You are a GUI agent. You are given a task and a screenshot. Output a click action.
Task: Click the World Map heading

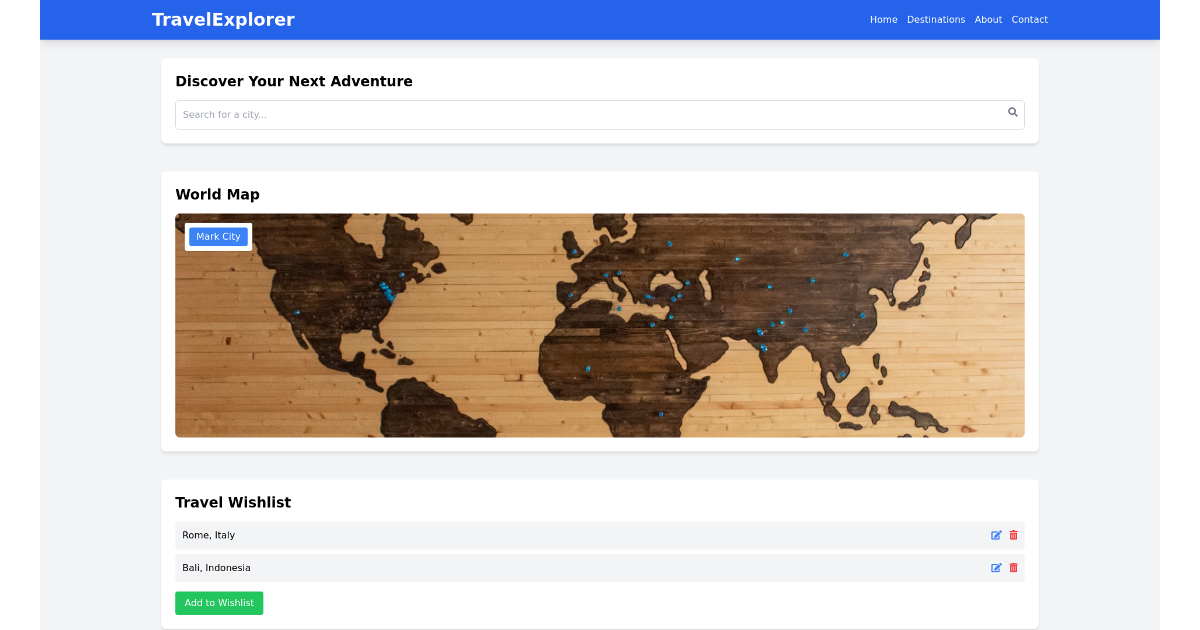click(x=217, y=194)
